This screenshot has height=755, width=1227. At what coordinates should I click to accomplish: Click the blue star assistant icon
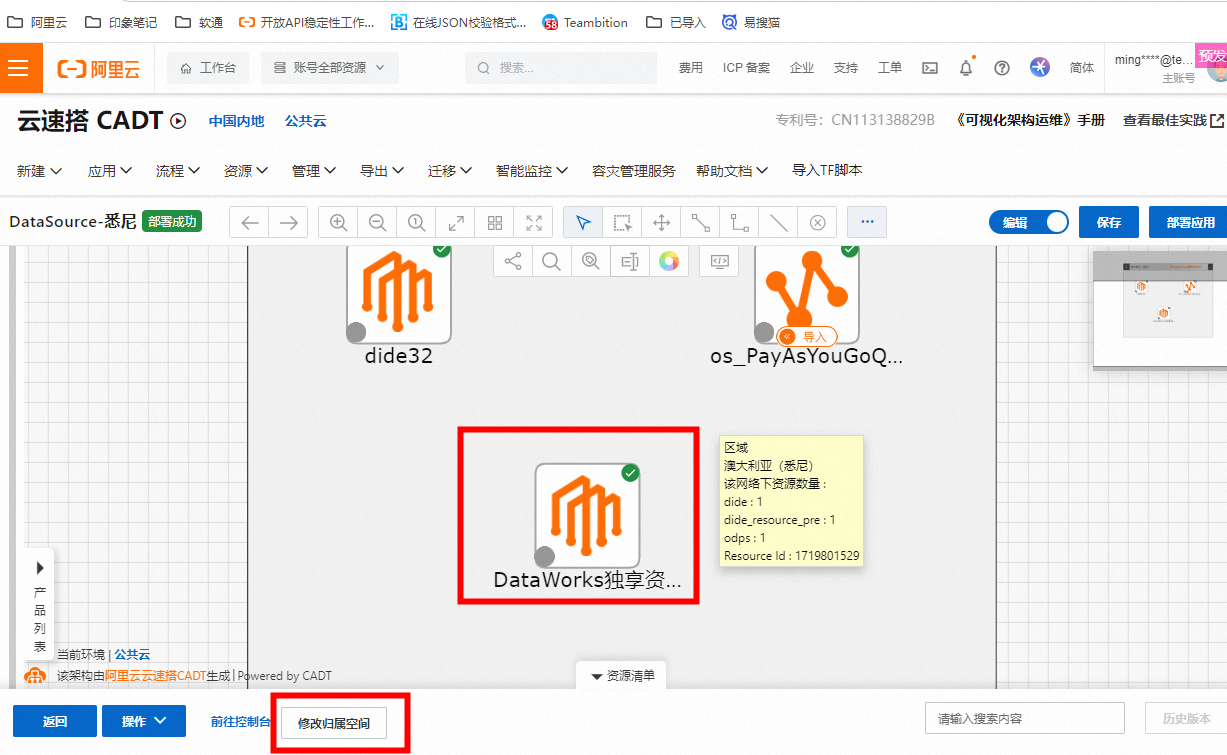click(x=1040, y=67)
